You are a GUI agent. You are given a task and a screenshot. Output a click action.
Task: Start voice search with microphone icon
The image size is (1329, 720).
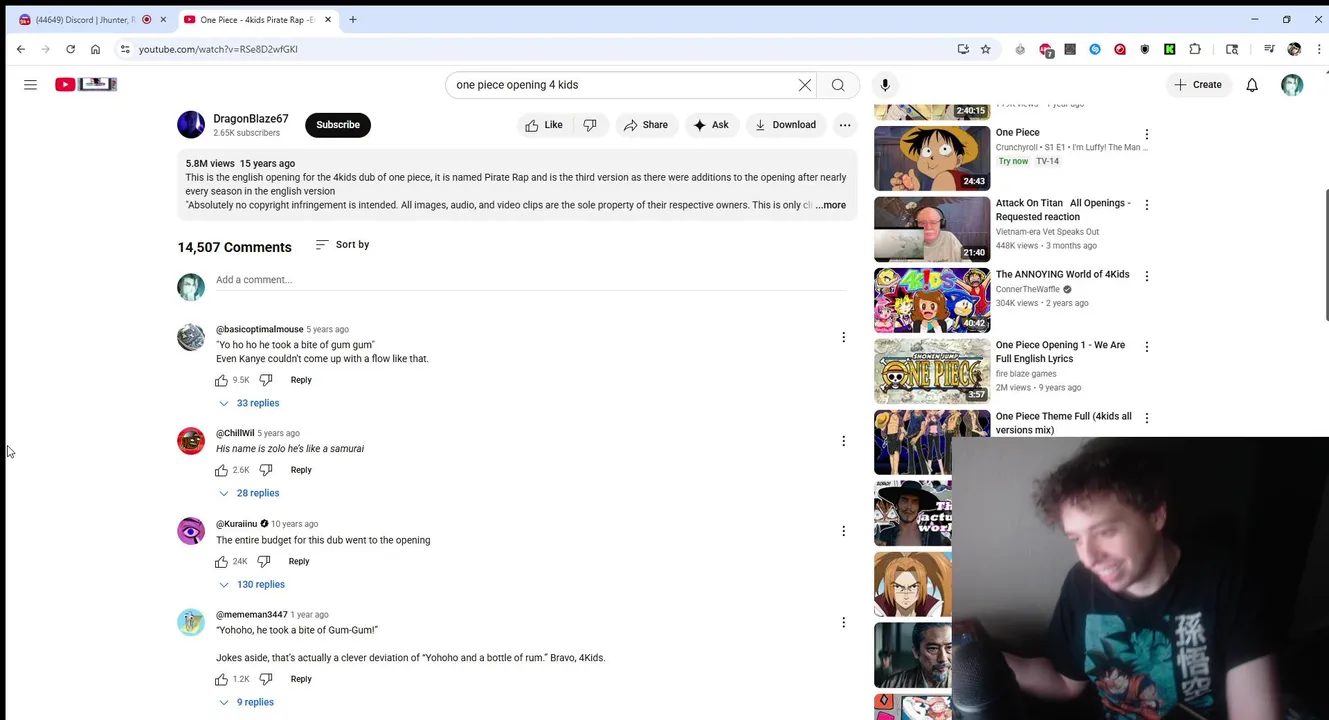point(885,85)
